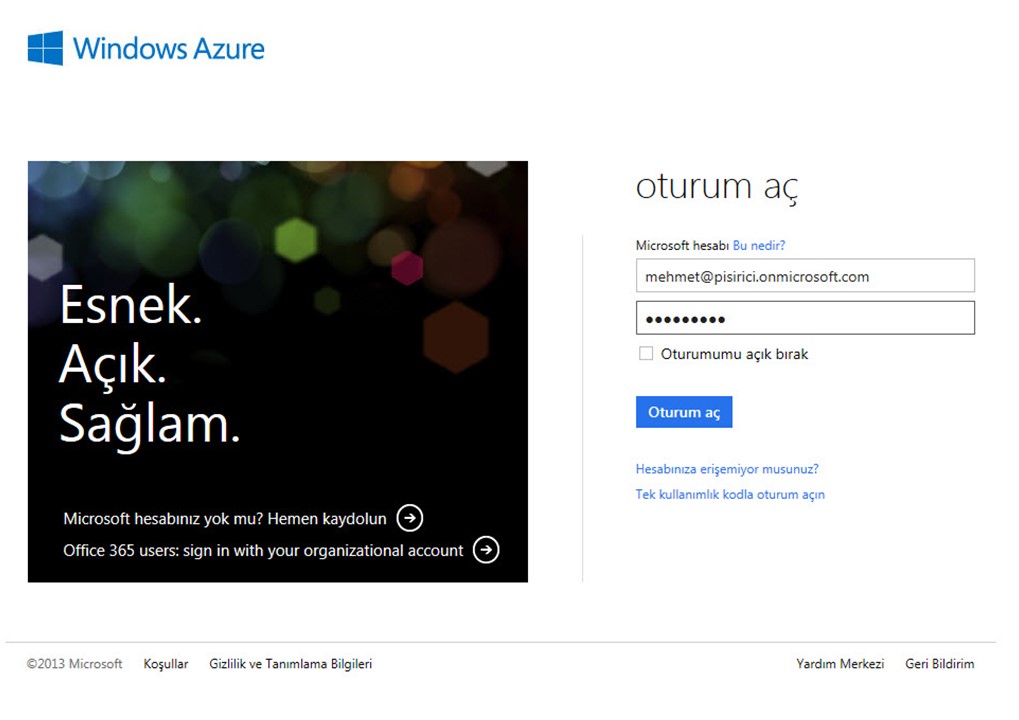1019x720 pixels.
Task: Enable the 'Oturumumu açık bırak' checkbox
Action: tap(646, 354)
